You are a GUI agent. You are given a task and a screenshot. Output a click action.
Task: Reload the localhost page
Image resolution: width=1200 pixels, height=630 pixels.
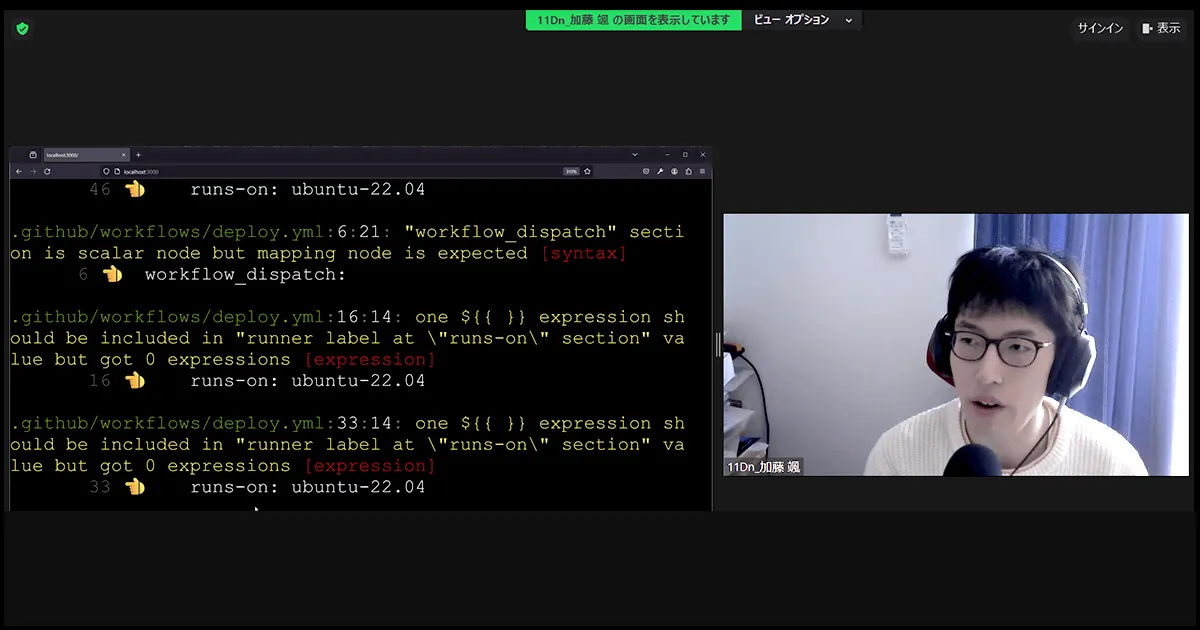(47, 171)
